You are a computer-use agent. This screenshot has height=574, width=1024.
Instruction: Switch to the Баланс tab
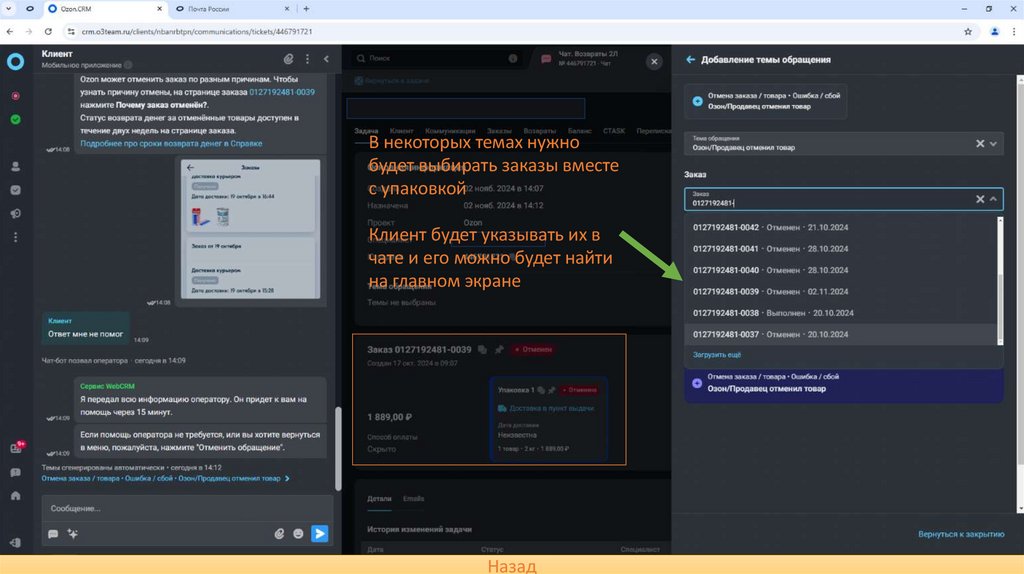(x=579, y=131)
